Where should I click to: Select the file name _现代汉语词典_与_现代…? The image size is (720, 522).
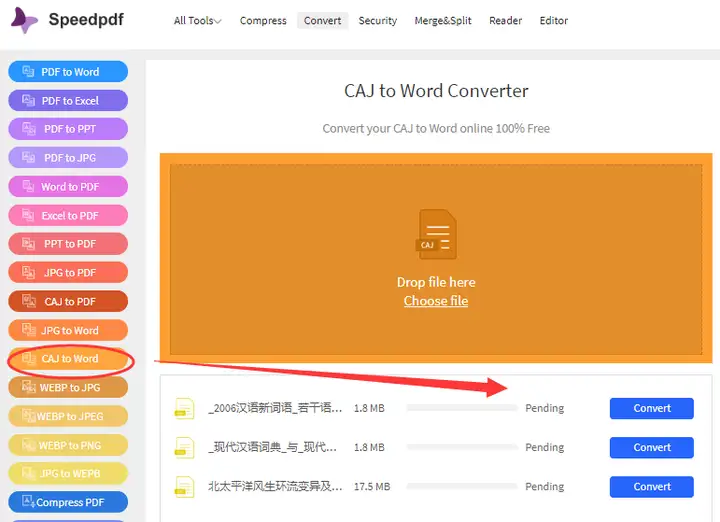pos(273,447)
